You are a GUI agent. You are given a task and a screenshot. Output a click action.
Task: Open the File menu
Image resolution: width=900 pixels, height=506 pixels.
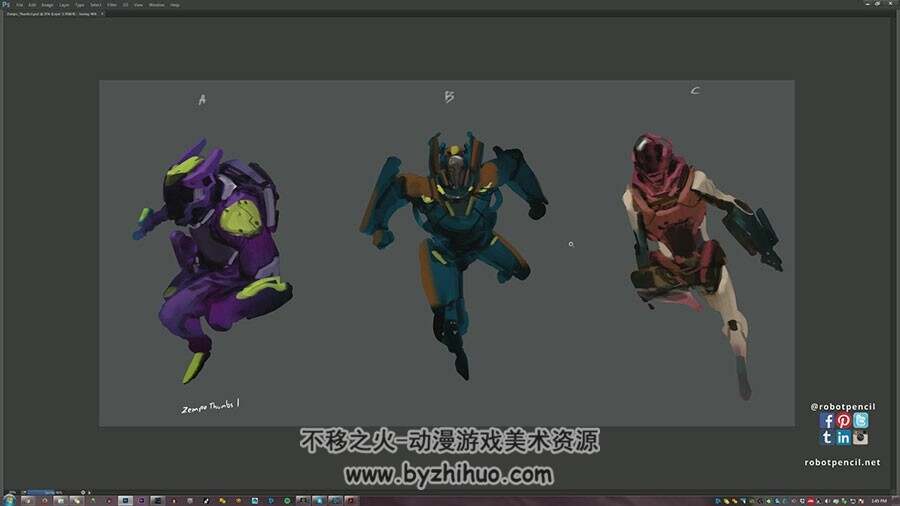click(x=20, y=5)
